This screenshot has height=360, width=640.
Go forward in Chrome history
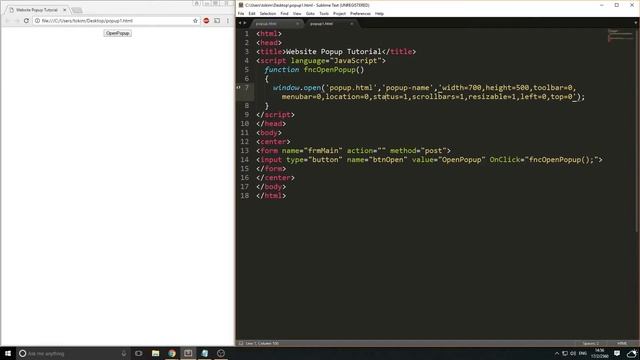point(17,20)
